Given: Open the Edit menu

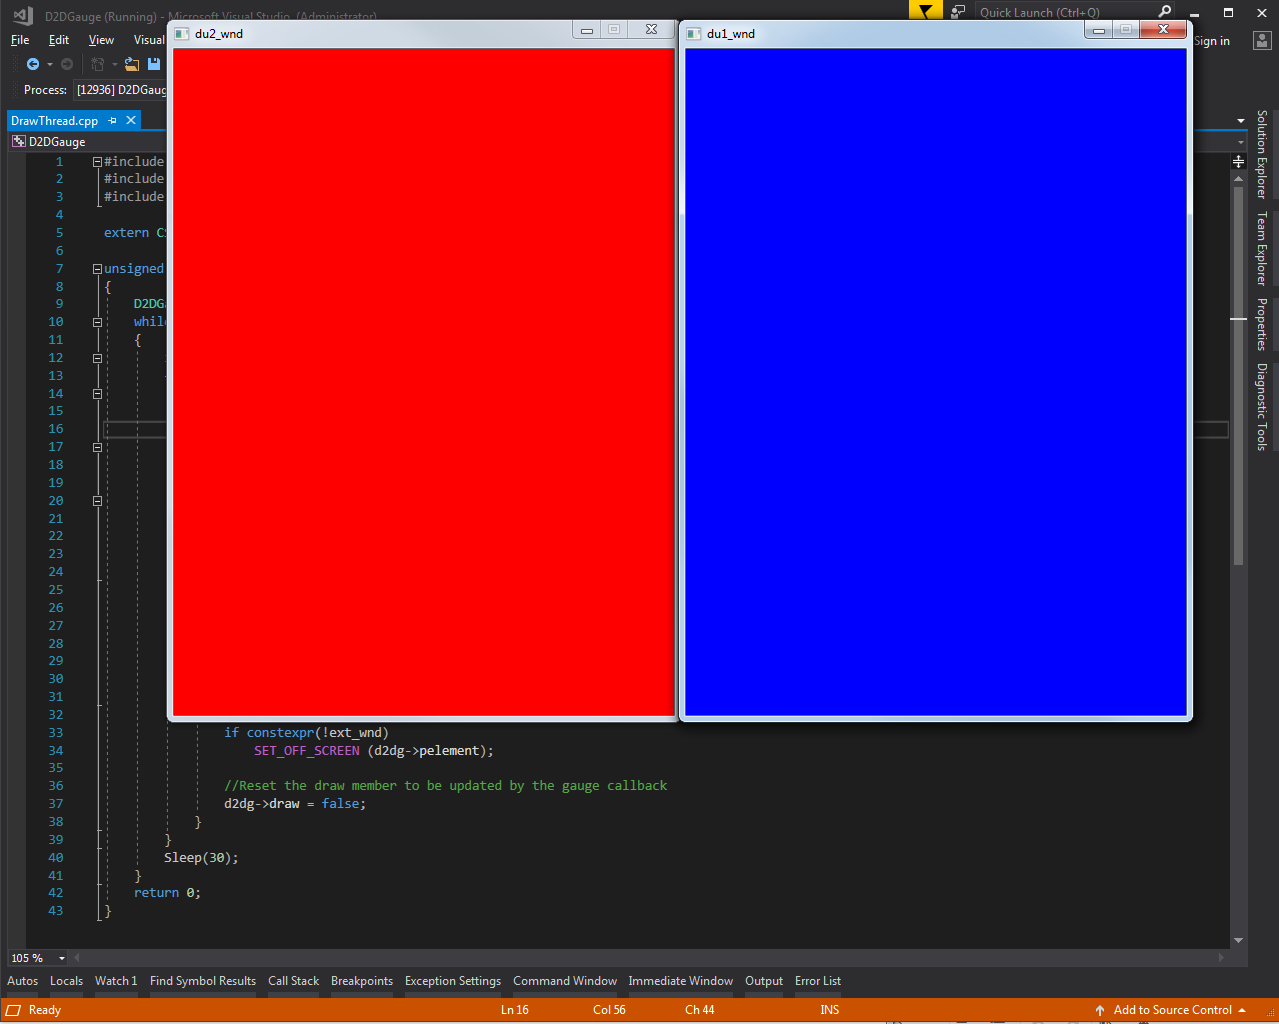Looking at the screenshot, I should click(59, 40).
